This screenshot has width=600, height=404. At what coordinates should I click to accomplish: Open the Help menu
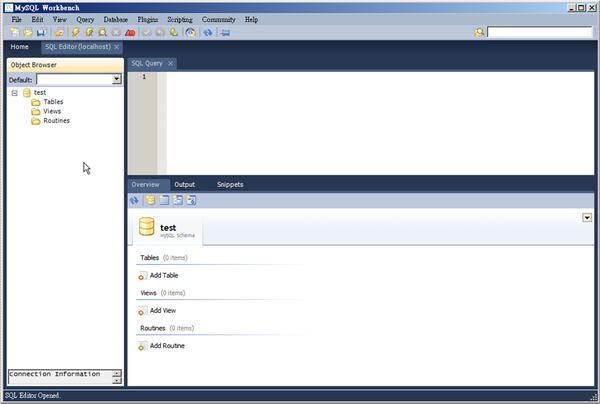click(x=251, y=20)
